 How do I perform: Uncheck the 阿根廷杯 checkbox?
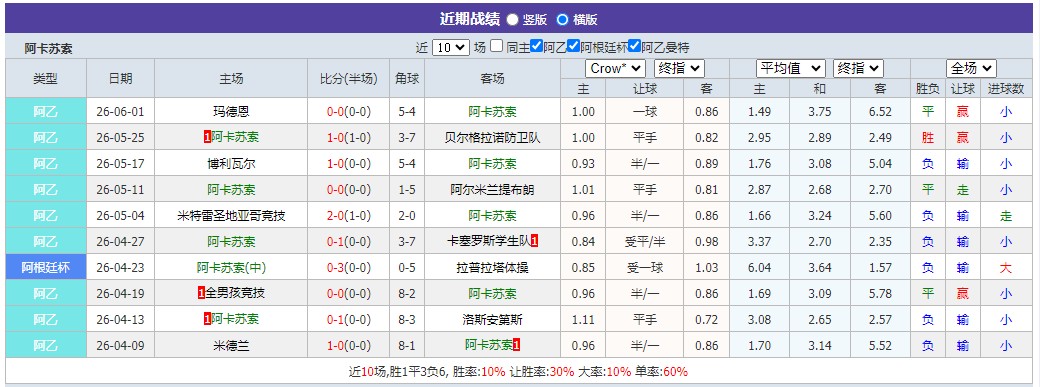click(x=574, y=46)
